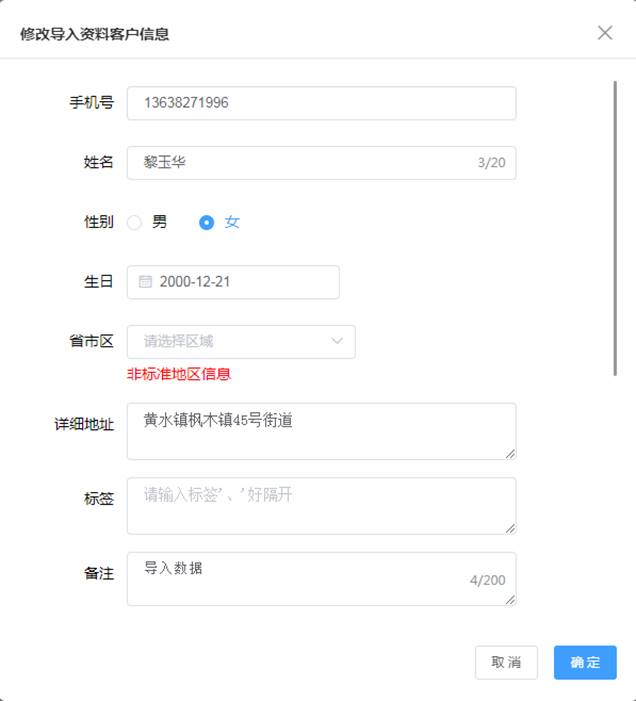Screen dimensions: 636x701
Task: Click the resize handle of the 备注 textarea
Action: (x=510, y=600)
